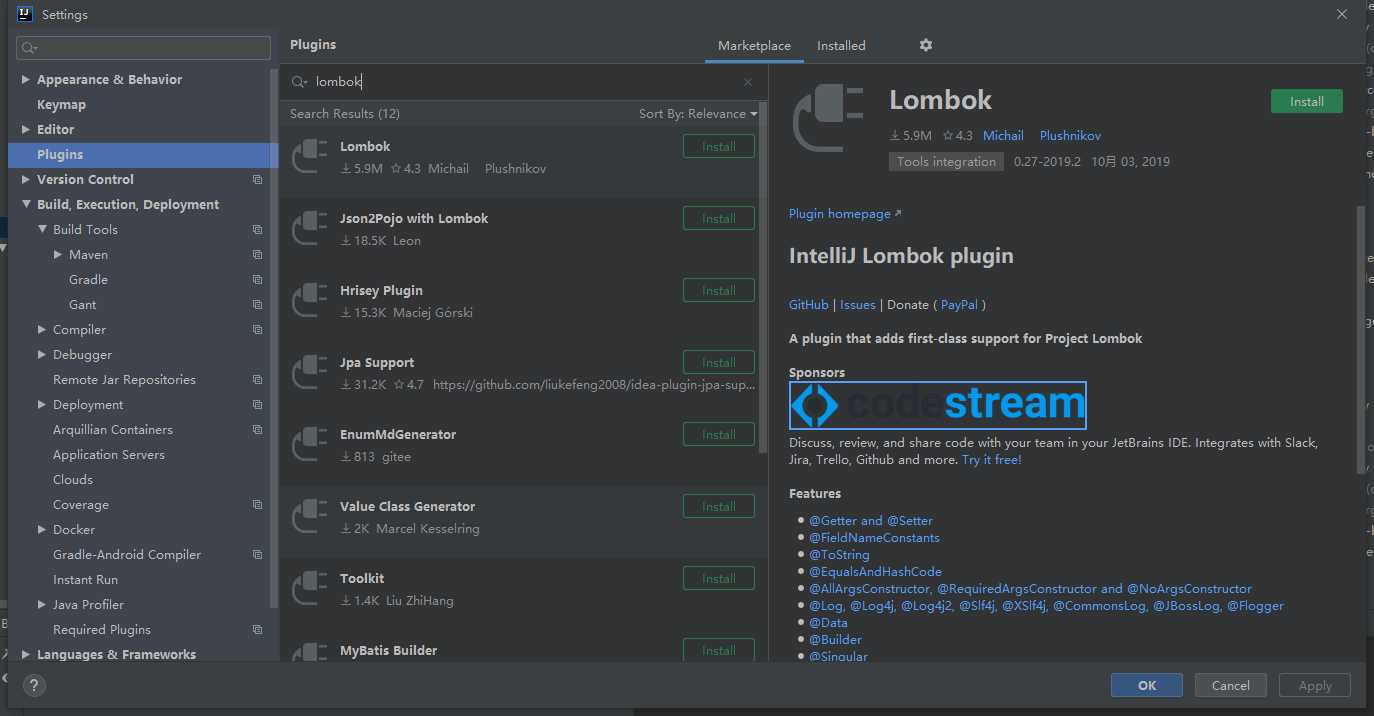Select Gradle in the settings tree
This screenshot has height=716, width=1374.
pyautogui.click(x=88, y=280)
